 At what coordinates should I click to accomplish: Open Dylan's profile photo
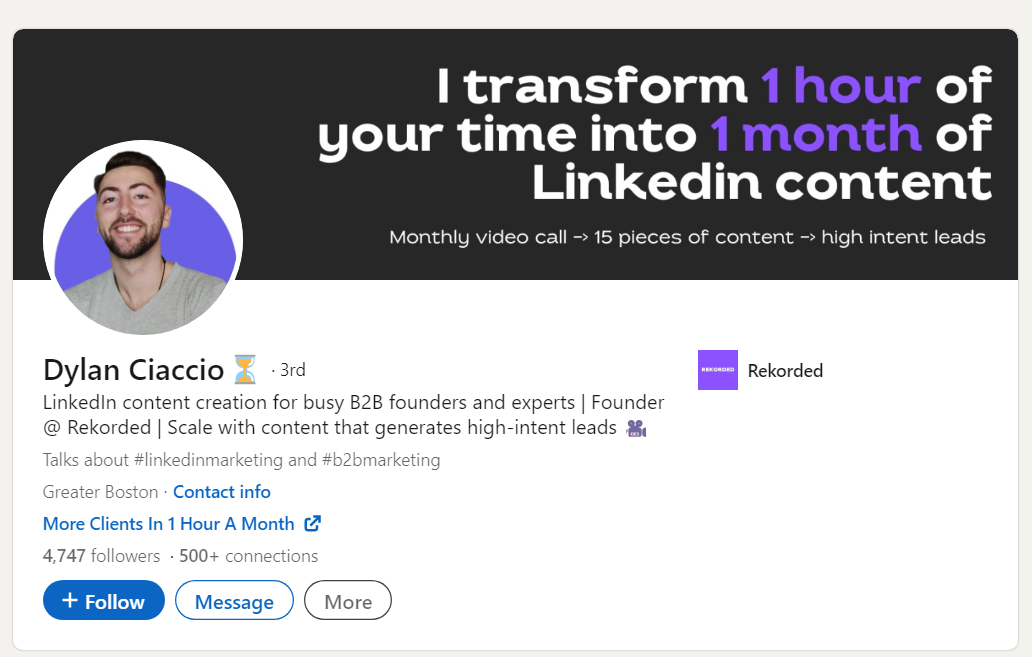pos(142,238)
